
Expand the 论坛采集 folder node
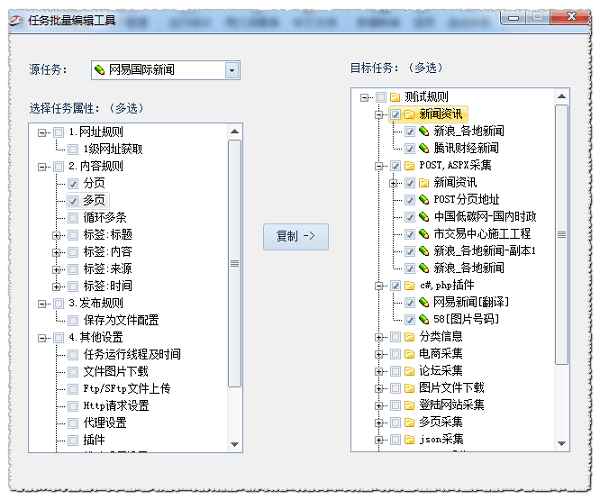[379, 370]
